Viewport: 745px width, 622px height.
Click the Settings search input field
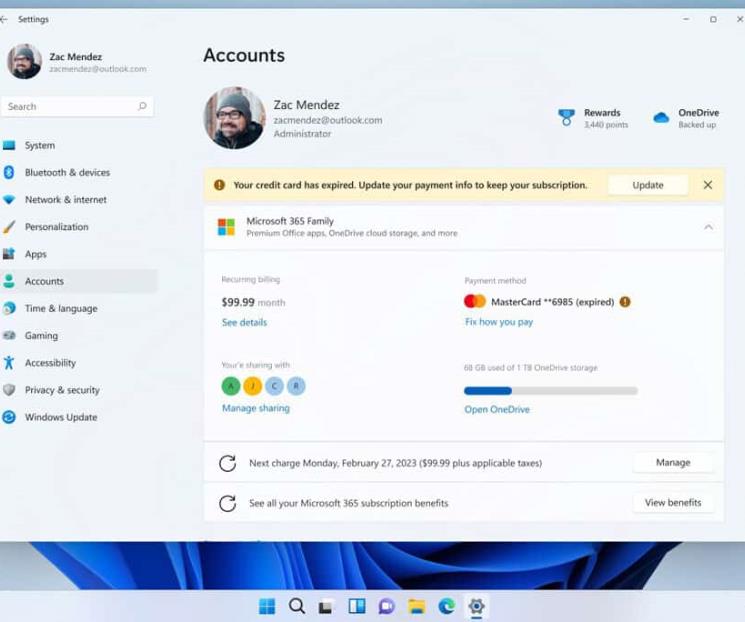pyautogui.click(x=77, y=106)
